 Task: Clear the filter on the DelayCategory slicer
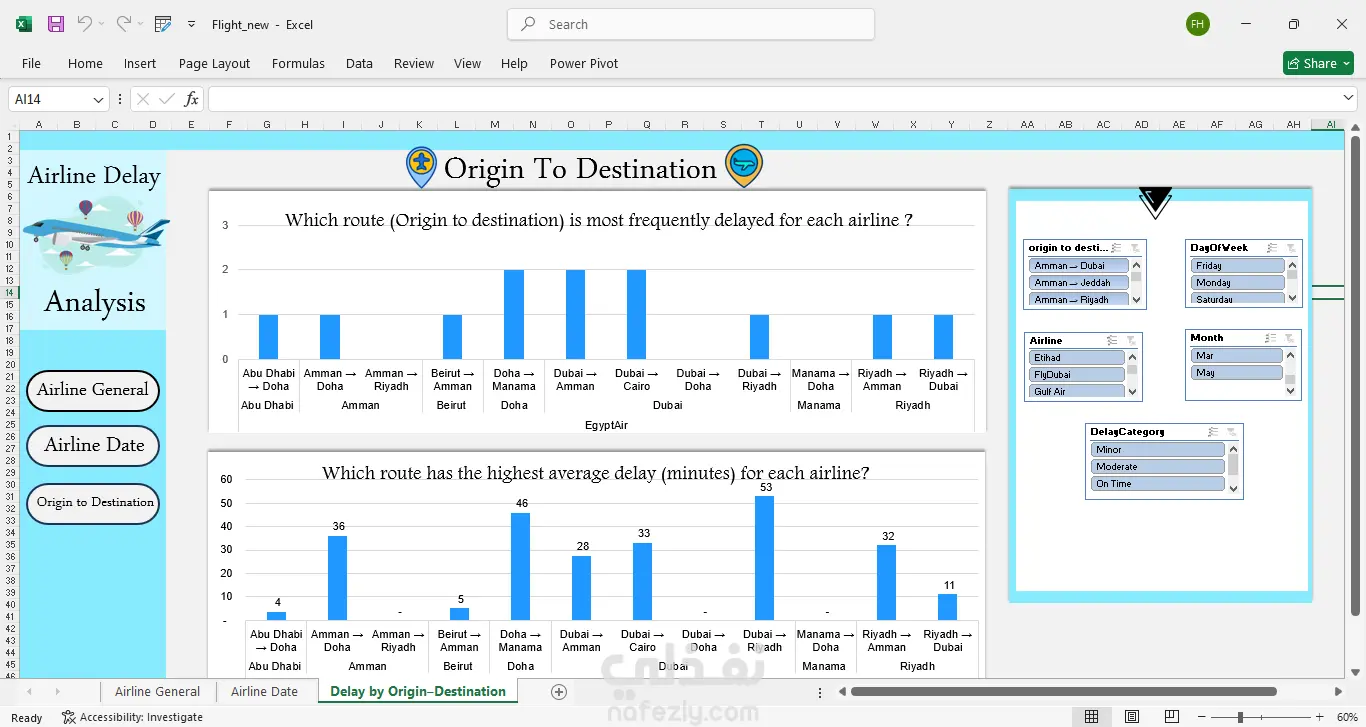click(1232, 432)
